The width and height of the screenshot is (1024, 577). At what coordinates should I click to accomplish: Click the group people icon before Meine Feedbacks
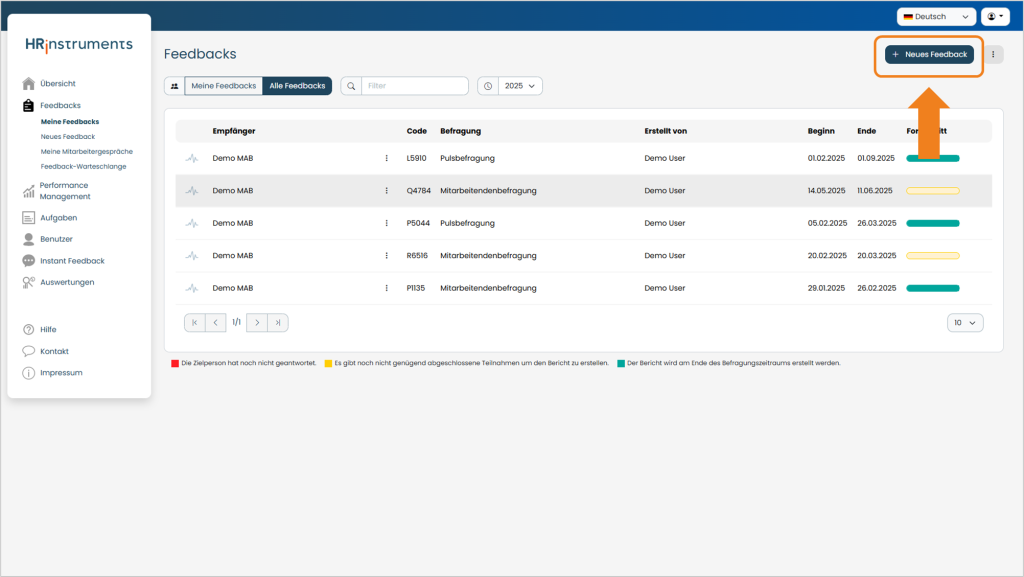pyautogui.click(x=174, y=86)
